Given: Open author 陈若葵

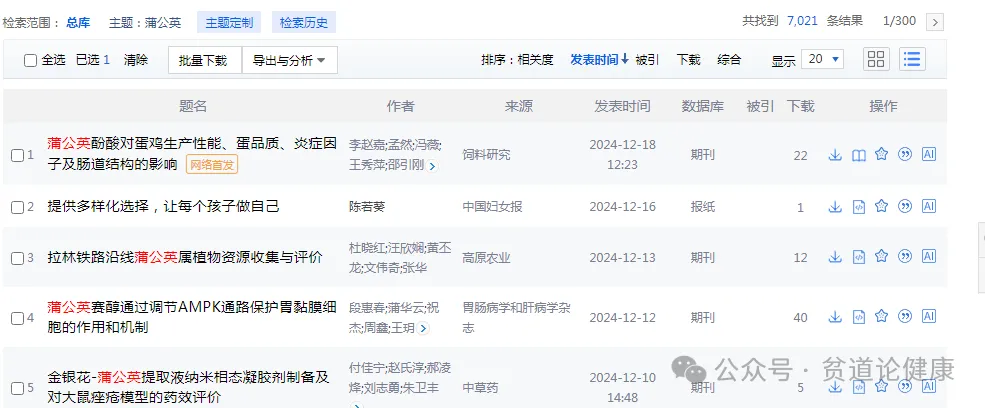Looking at the screenshot, I should [367, 207].
